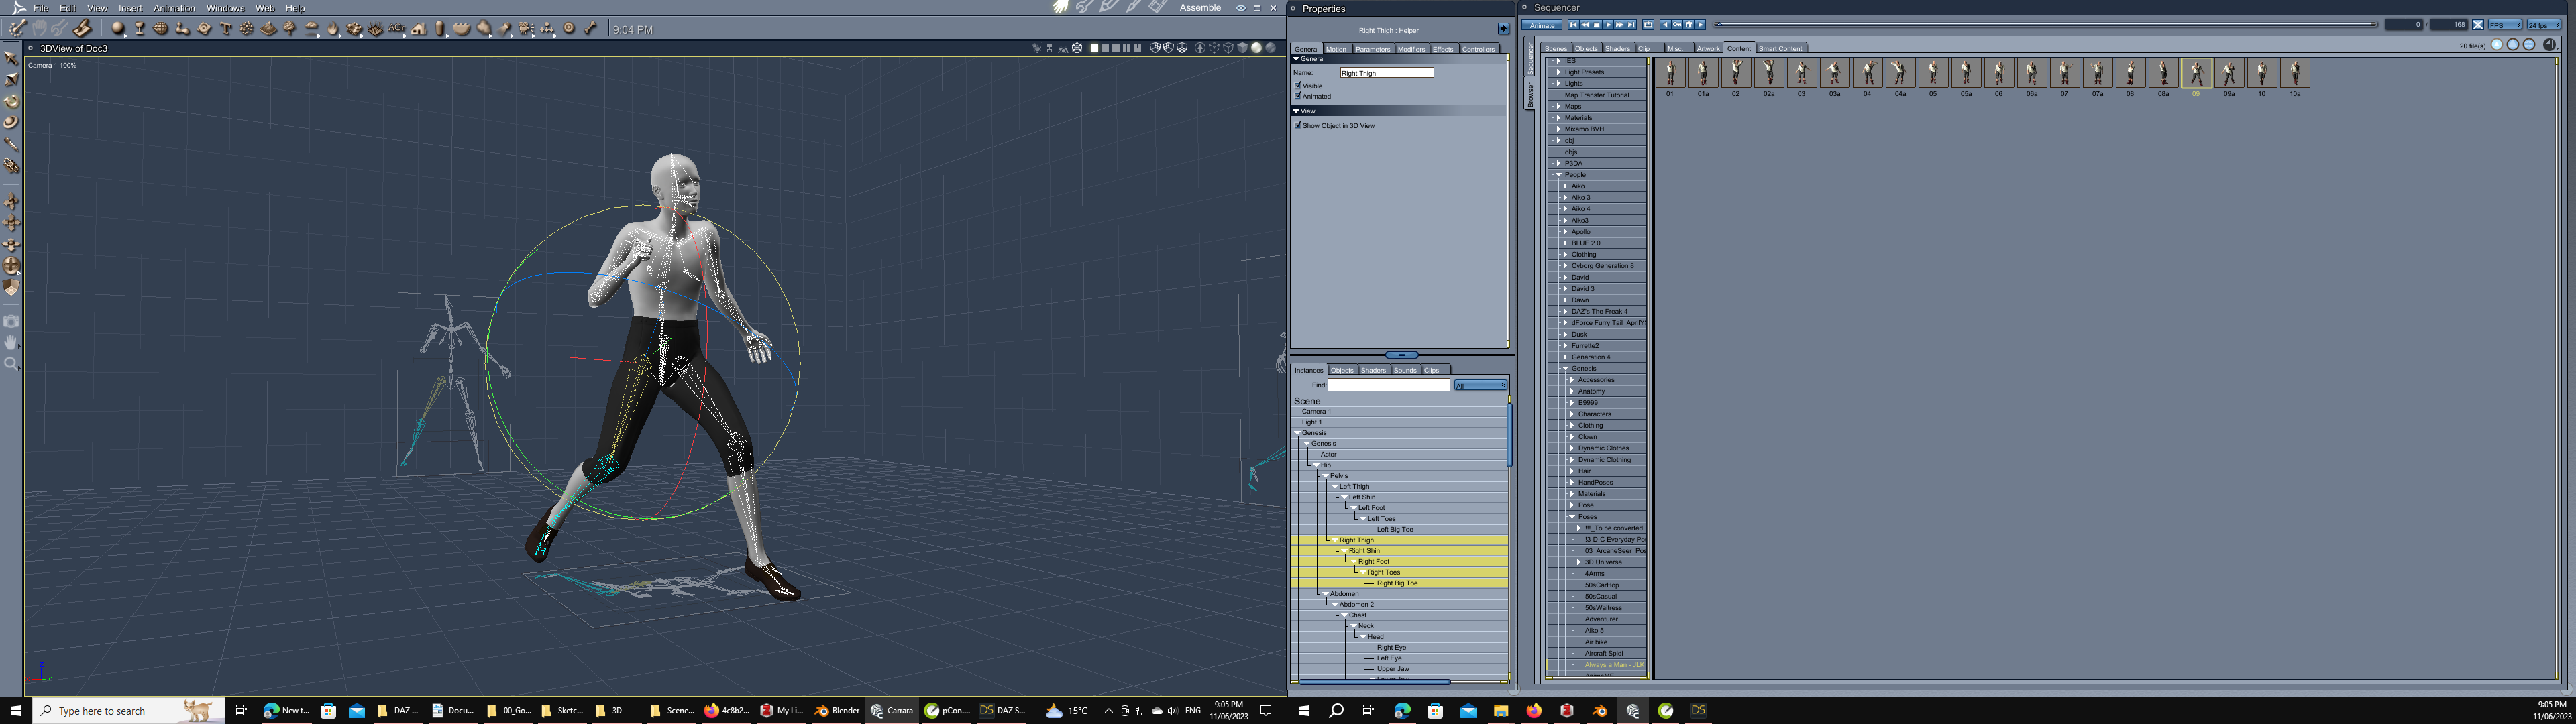Click the Right Shin tree item
Screen dimensions: 2576x724
(x=1364, y=551)
